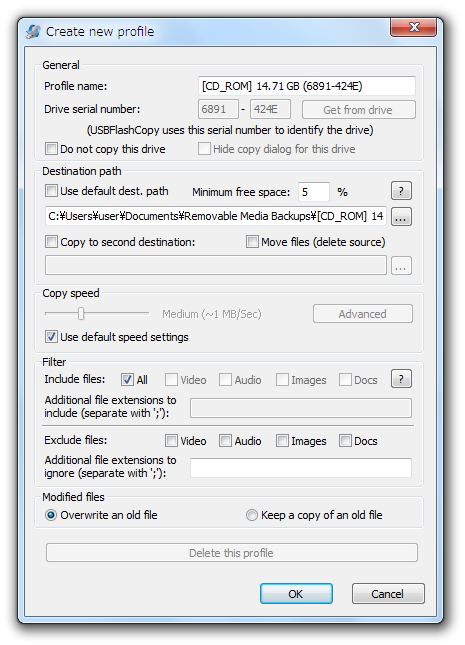Select Keep a copy of an old file

click(251, 515)
